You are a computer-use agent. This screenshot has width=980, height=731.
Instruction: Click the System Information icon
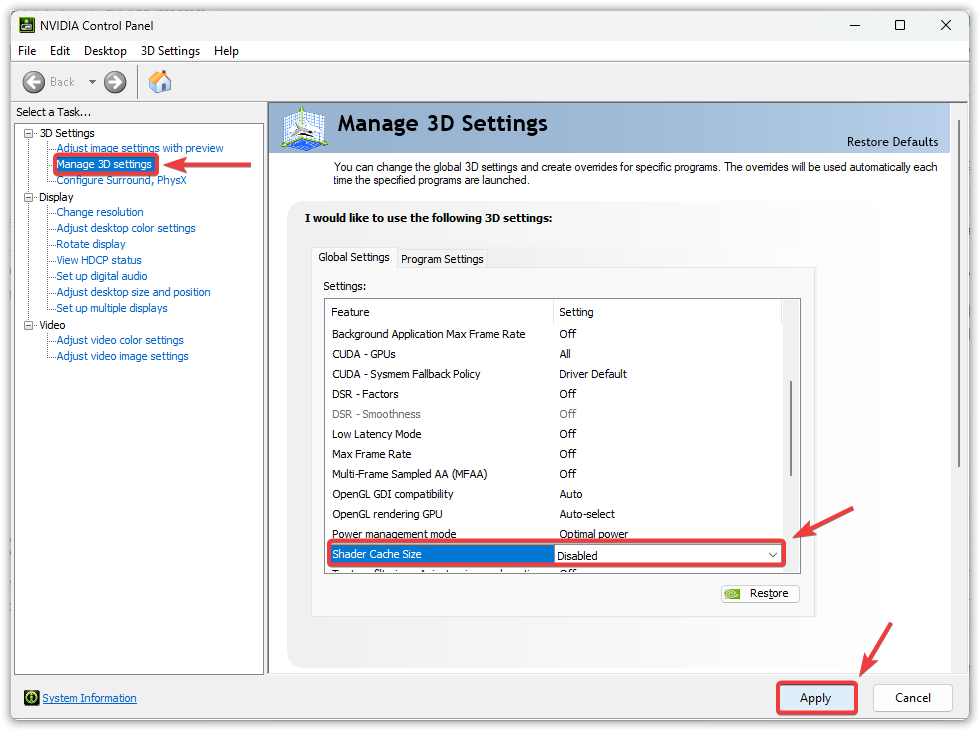(32, 698)
